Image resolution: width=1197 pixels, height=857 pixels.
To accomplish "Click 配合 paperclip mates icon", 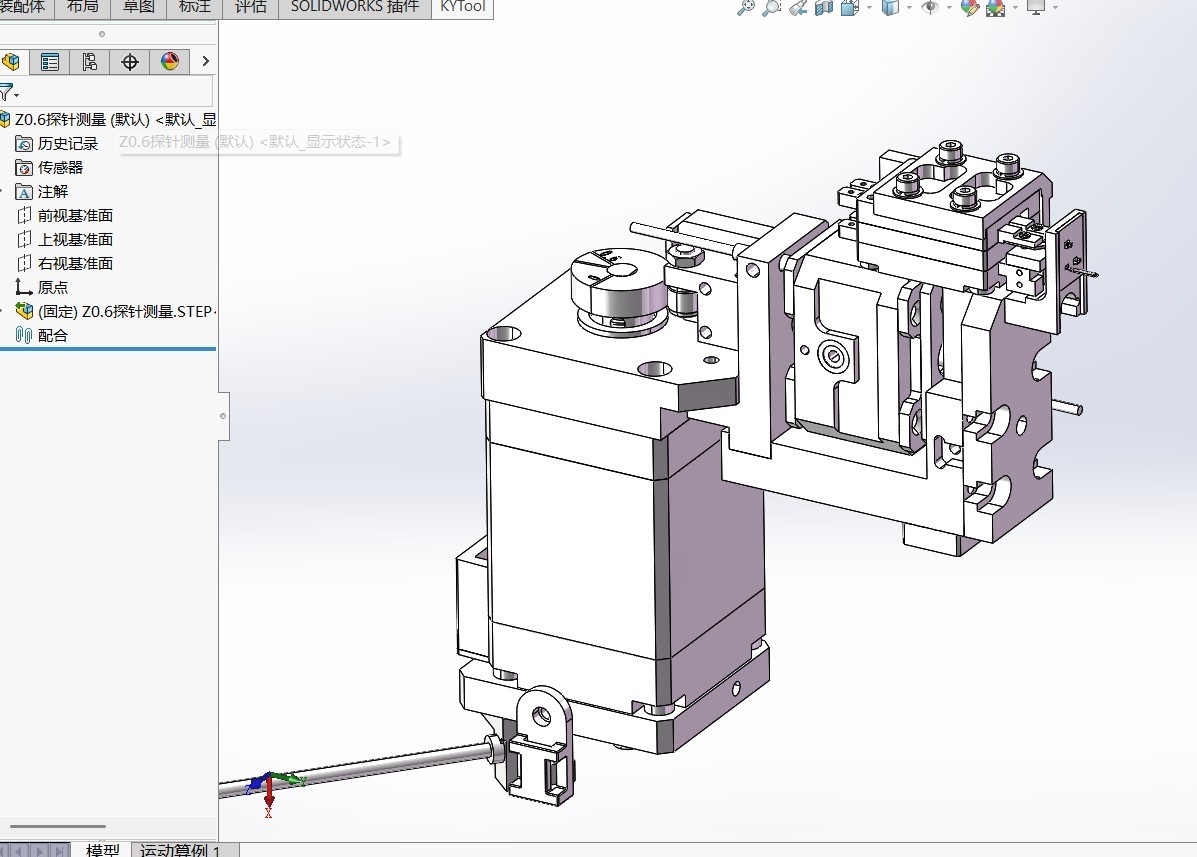I will coord(24,335).
